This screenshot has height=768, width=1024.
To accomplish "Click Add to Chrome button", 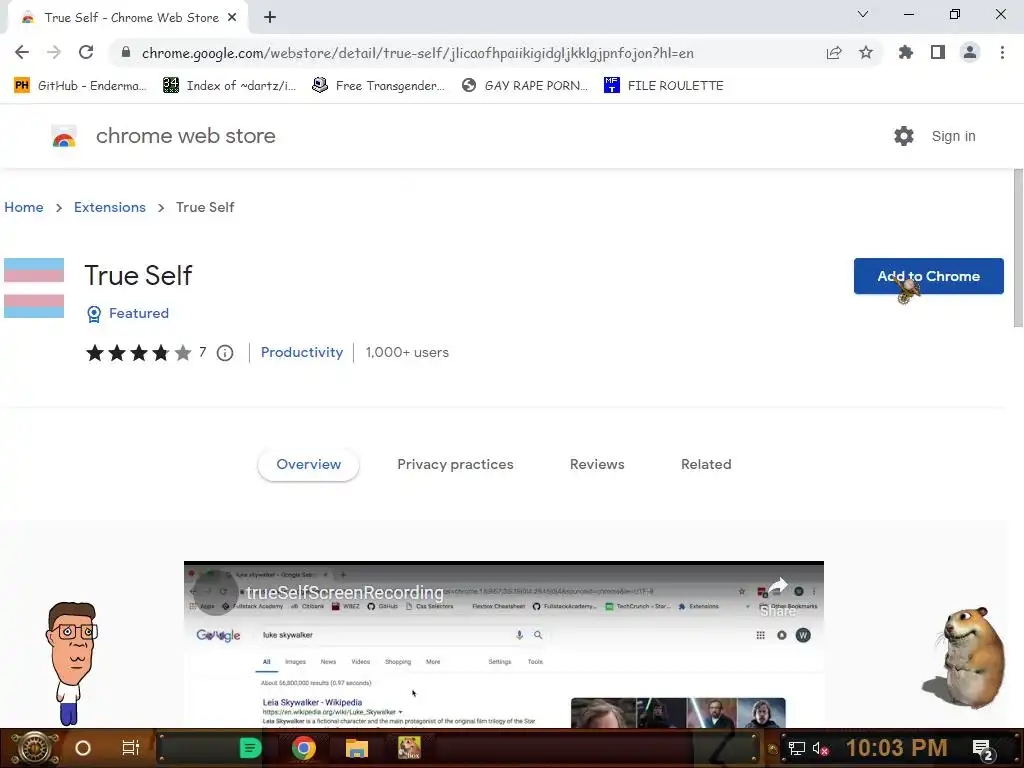I will click(x=928, y=276).
